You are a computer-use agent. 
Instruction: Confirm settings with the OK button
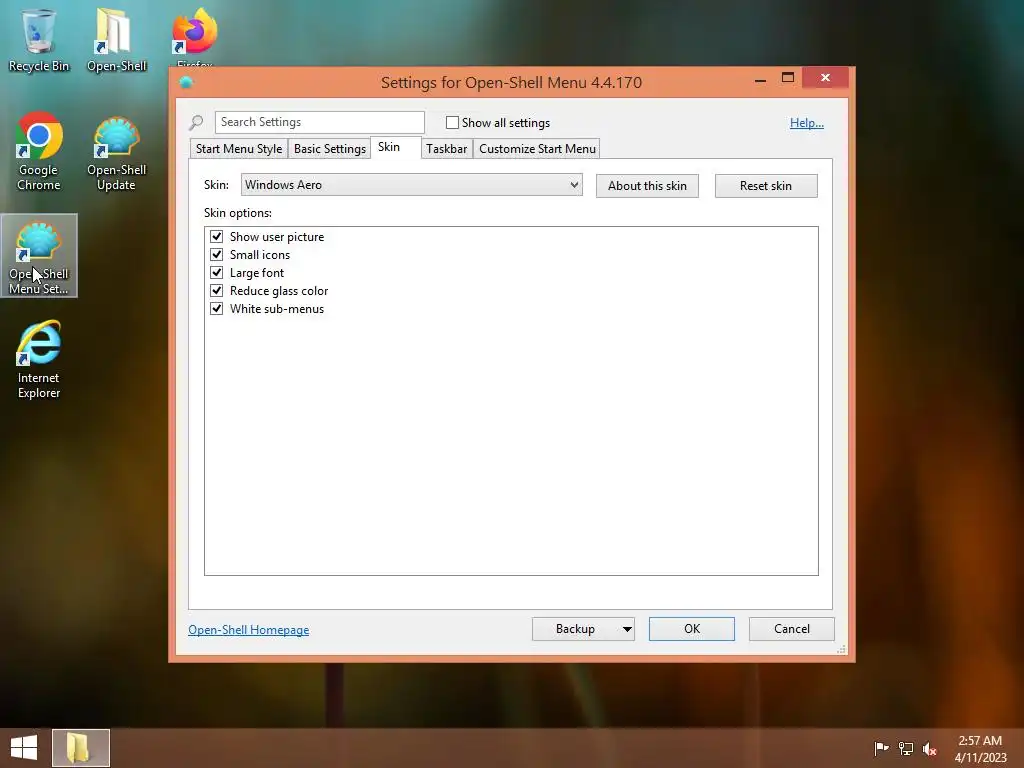coord(692,629)
